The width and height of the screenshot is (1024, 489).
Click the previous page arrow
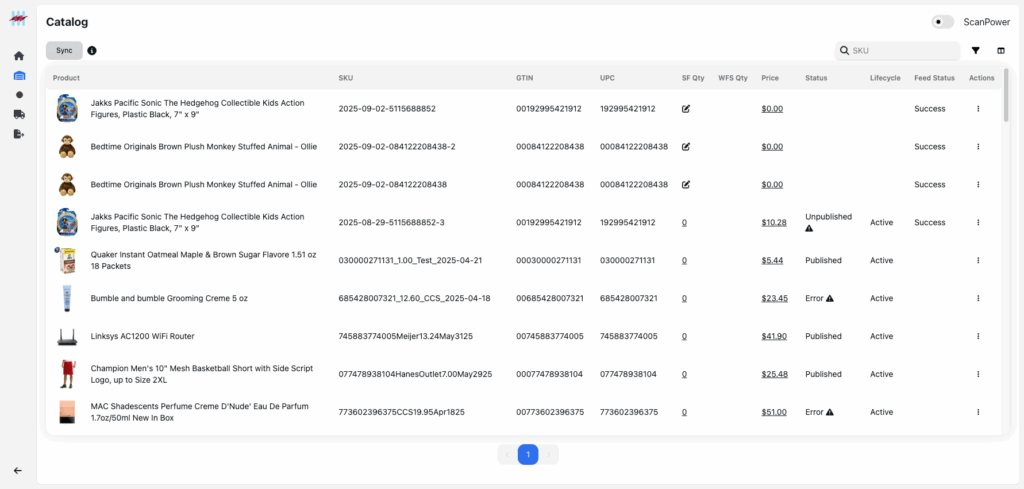[507, 454]
